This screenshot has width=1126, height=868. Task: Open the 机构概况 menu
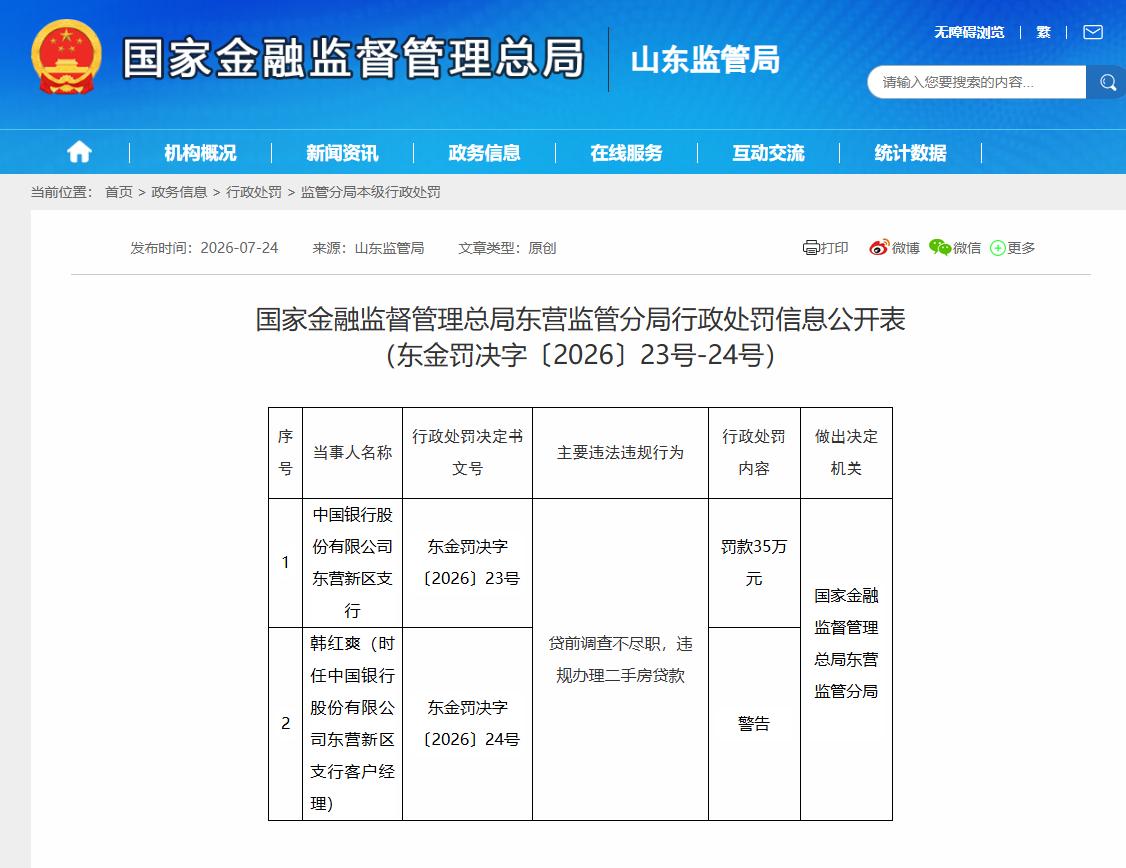[200, 153]
